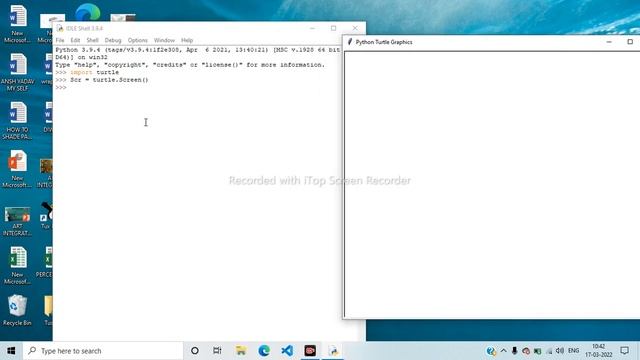Open Visual Studio Code from the taskbar
Image resolution: width=640 pixels, height=360 pixels.
(287, 351)
